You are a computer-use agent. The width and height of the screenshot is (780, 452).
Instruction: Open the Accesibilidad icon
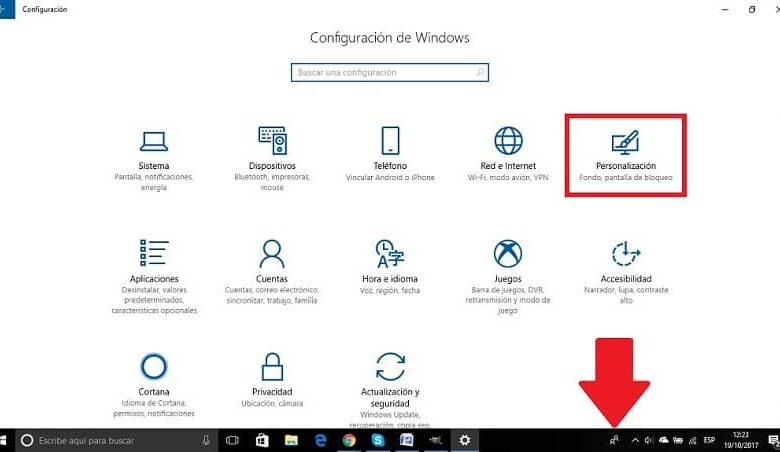pos(626,254)
